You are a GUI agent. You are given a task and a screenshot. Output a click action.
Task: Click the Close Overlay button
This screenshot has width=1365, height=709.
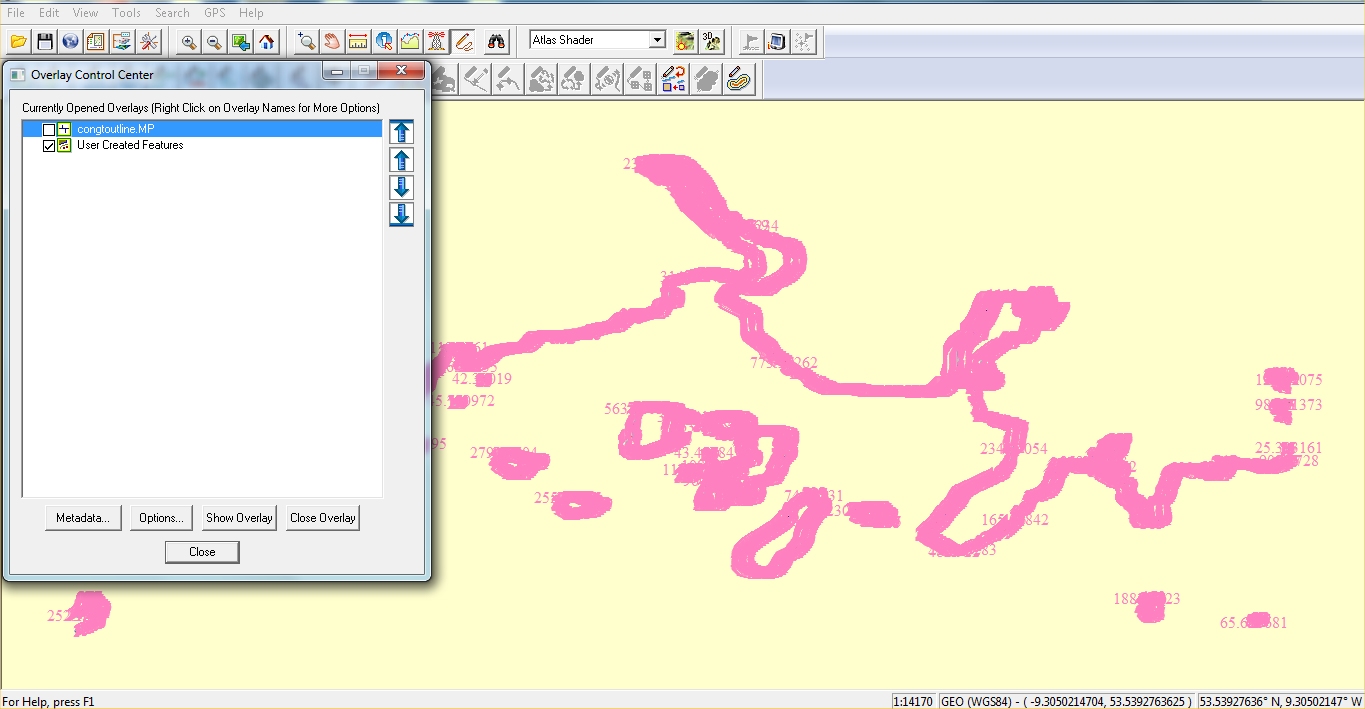tap(322, 518)
